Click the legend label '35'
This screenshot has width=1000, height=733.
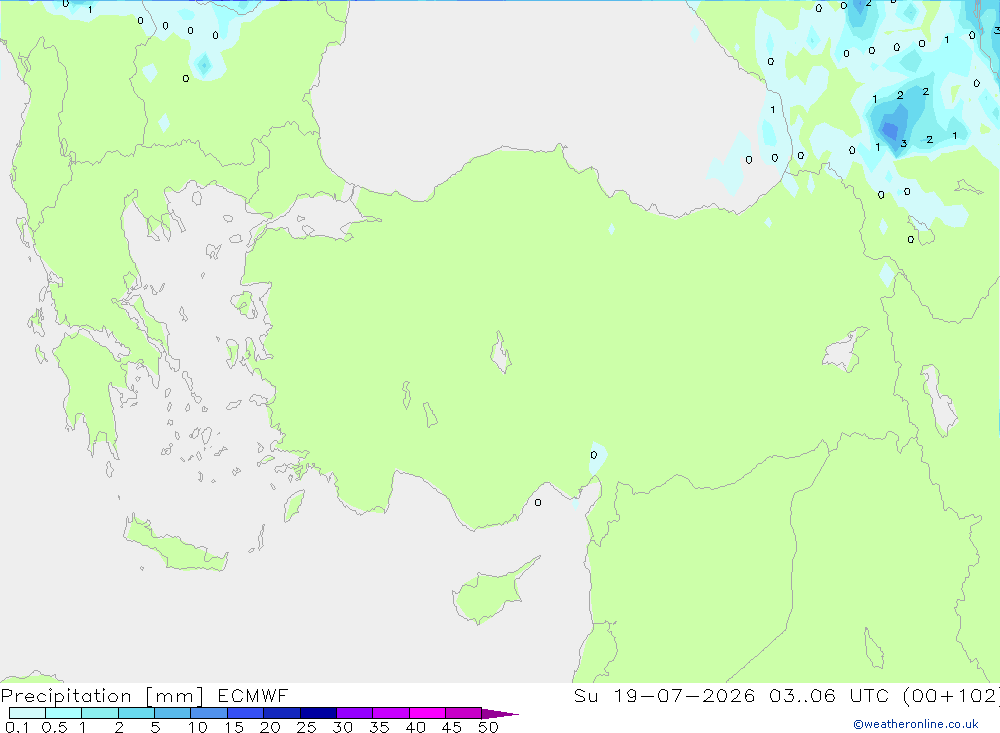(x=379, y=727)
